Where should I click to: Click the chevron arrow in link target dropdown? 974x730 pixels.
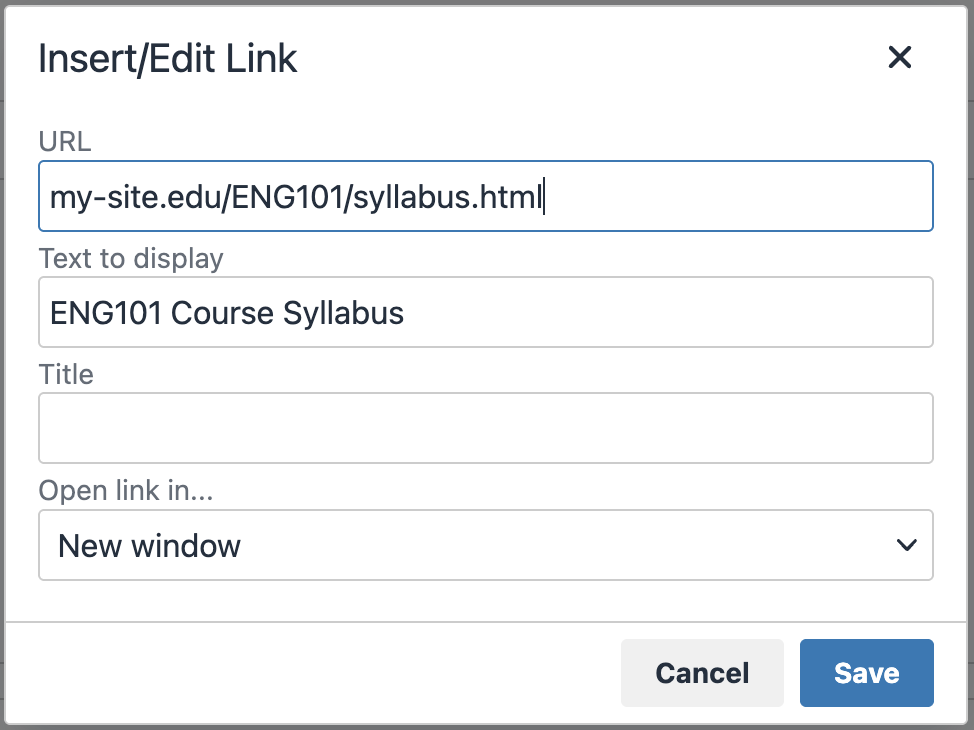[x=906, y=545]
